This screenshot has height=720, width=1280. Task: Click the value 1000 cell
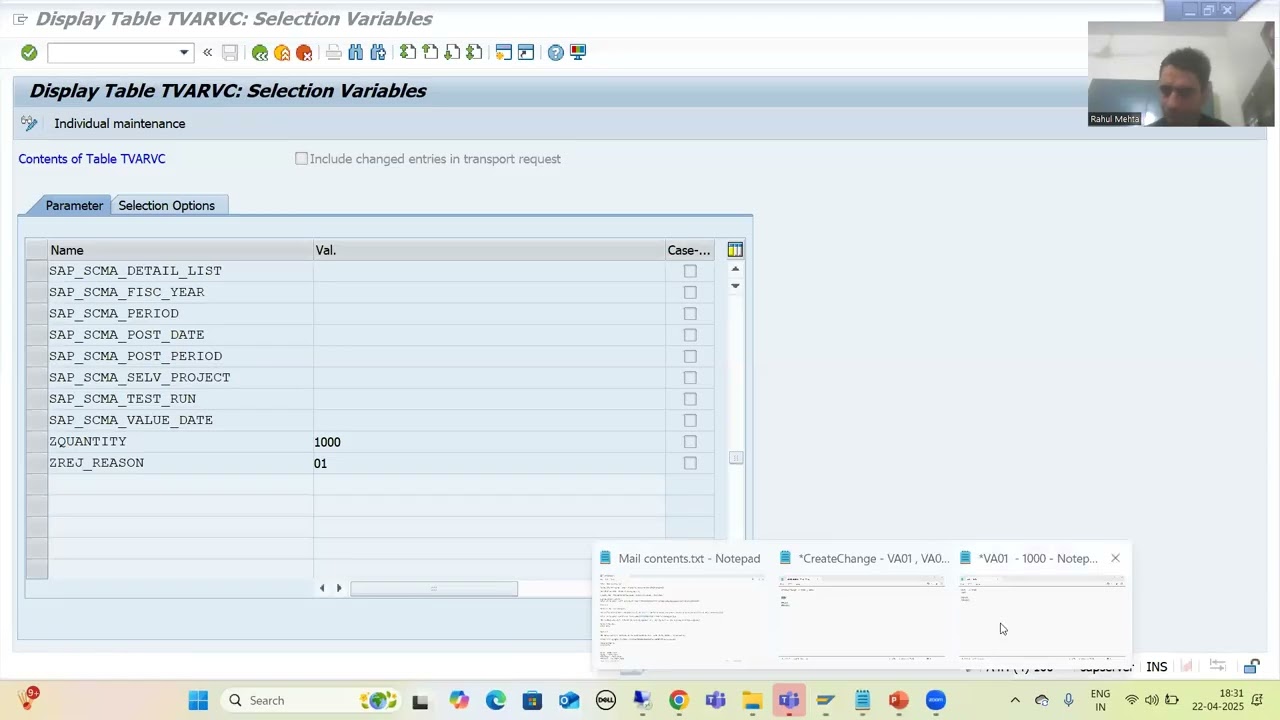point(489,442)
